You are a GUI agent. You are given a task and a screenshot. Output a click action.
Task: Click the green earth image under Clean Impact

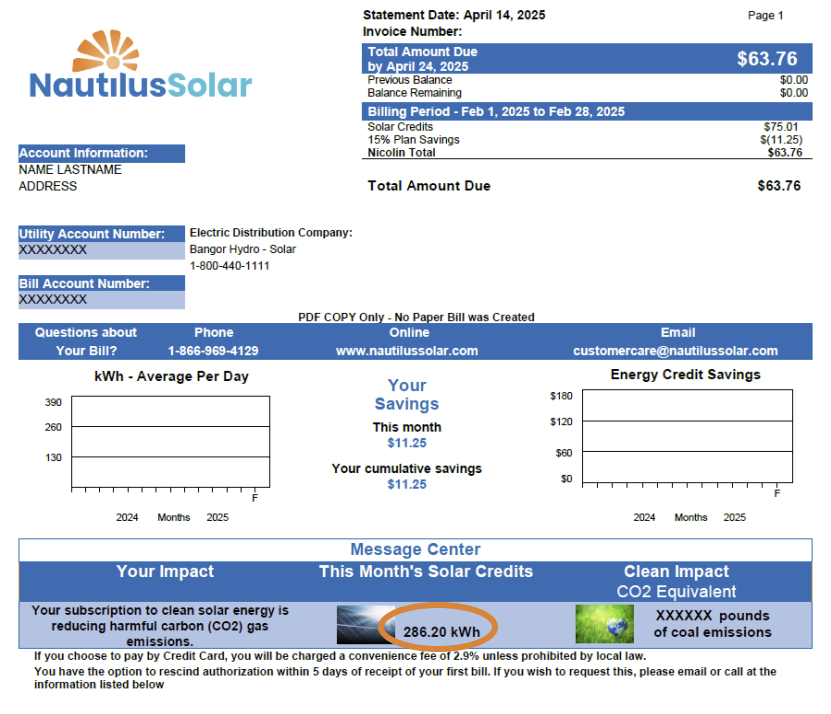[x=604, y=624]
